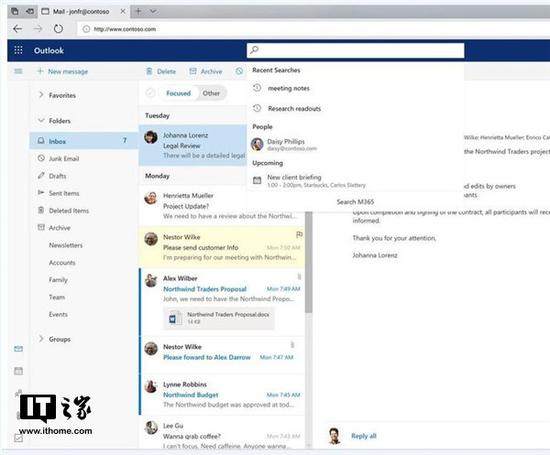
Task: Open Henrietta Mueller 'Project Update?' message
Action: pyautogui.click(x=222, y=206)
